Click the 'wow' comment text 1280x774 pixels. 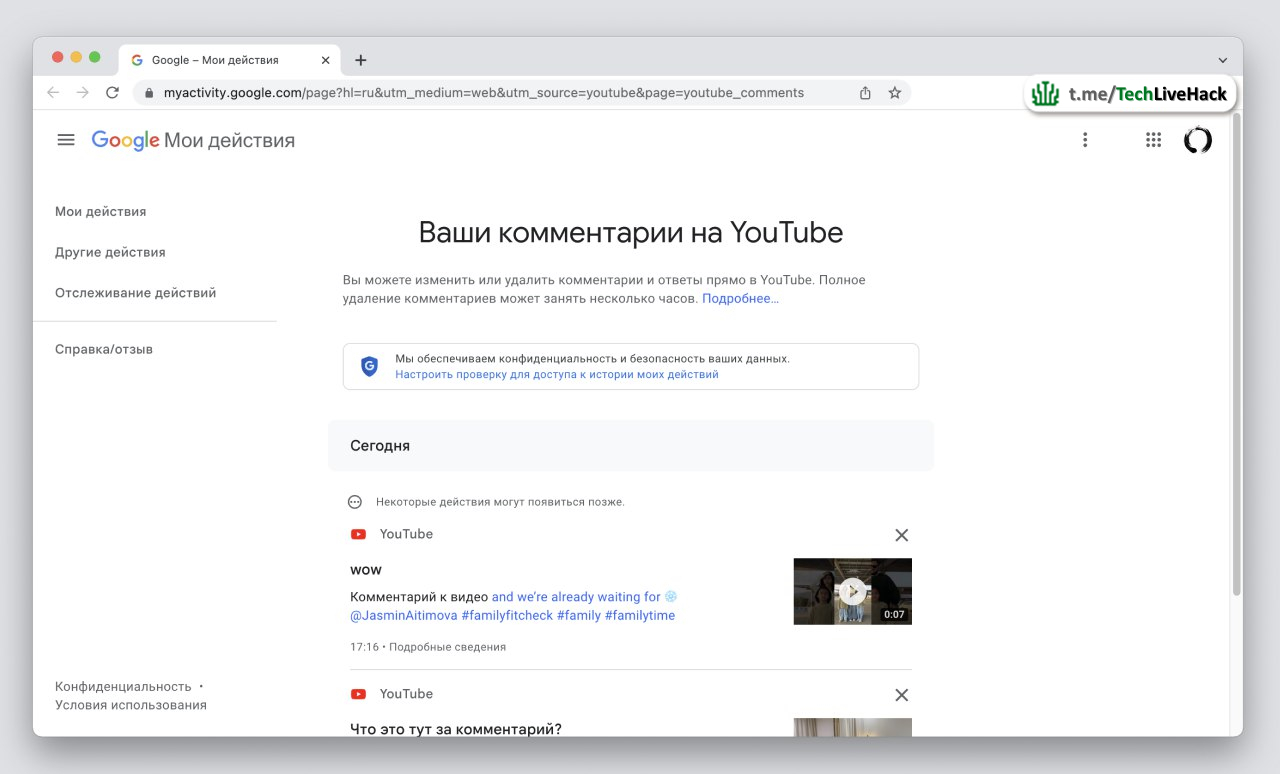tap(366, 570)
